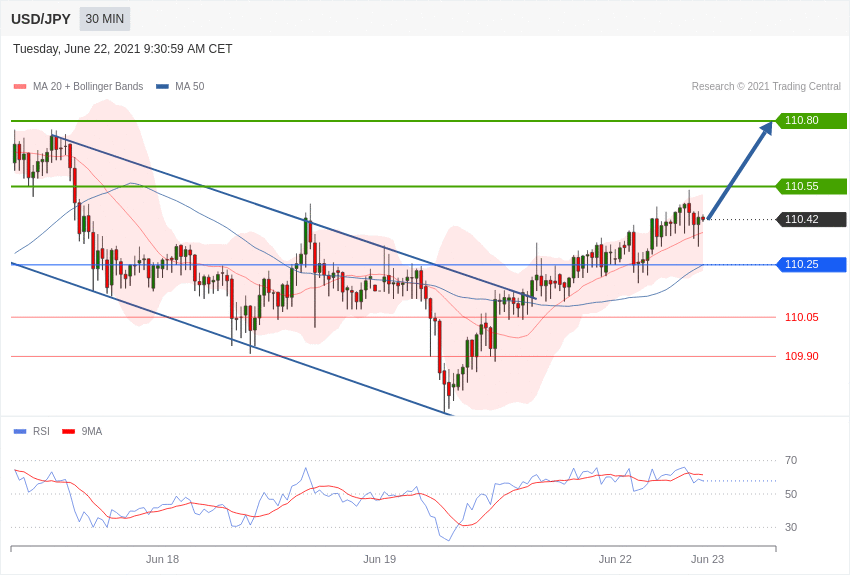Screen dimensions: 850x576
Task: Toggle the MA 50 legend entry
Action: [180, 86]
